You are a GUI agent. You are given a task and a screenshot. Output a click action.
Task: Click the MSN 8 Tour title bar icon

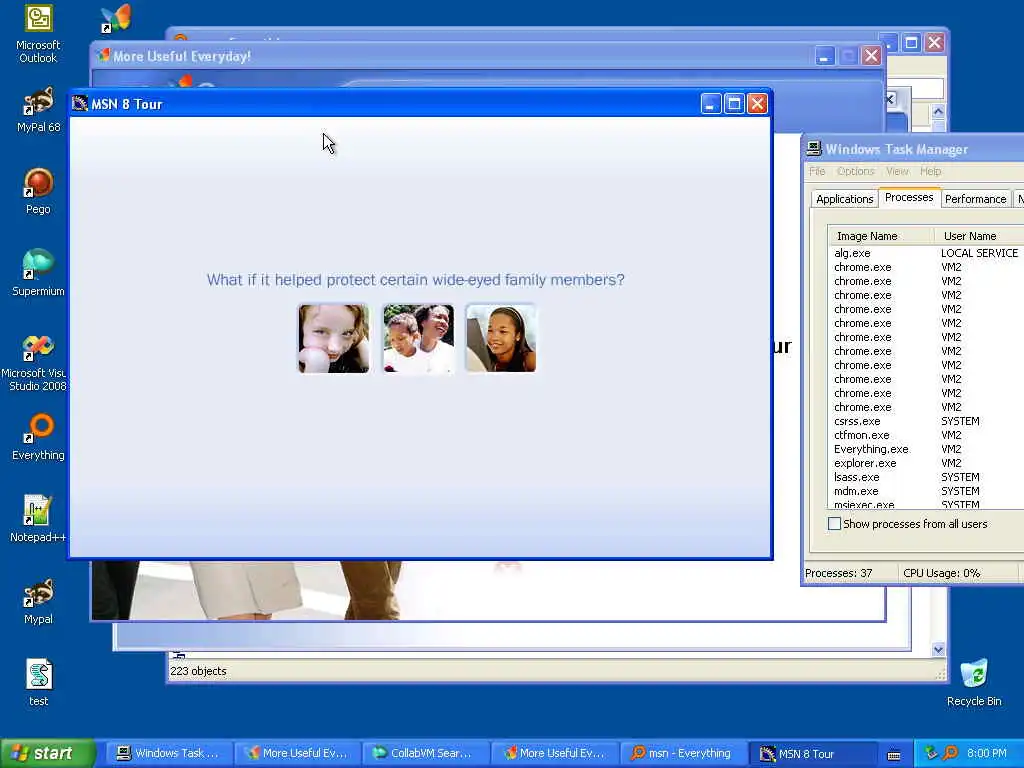(x=80, y=104)
